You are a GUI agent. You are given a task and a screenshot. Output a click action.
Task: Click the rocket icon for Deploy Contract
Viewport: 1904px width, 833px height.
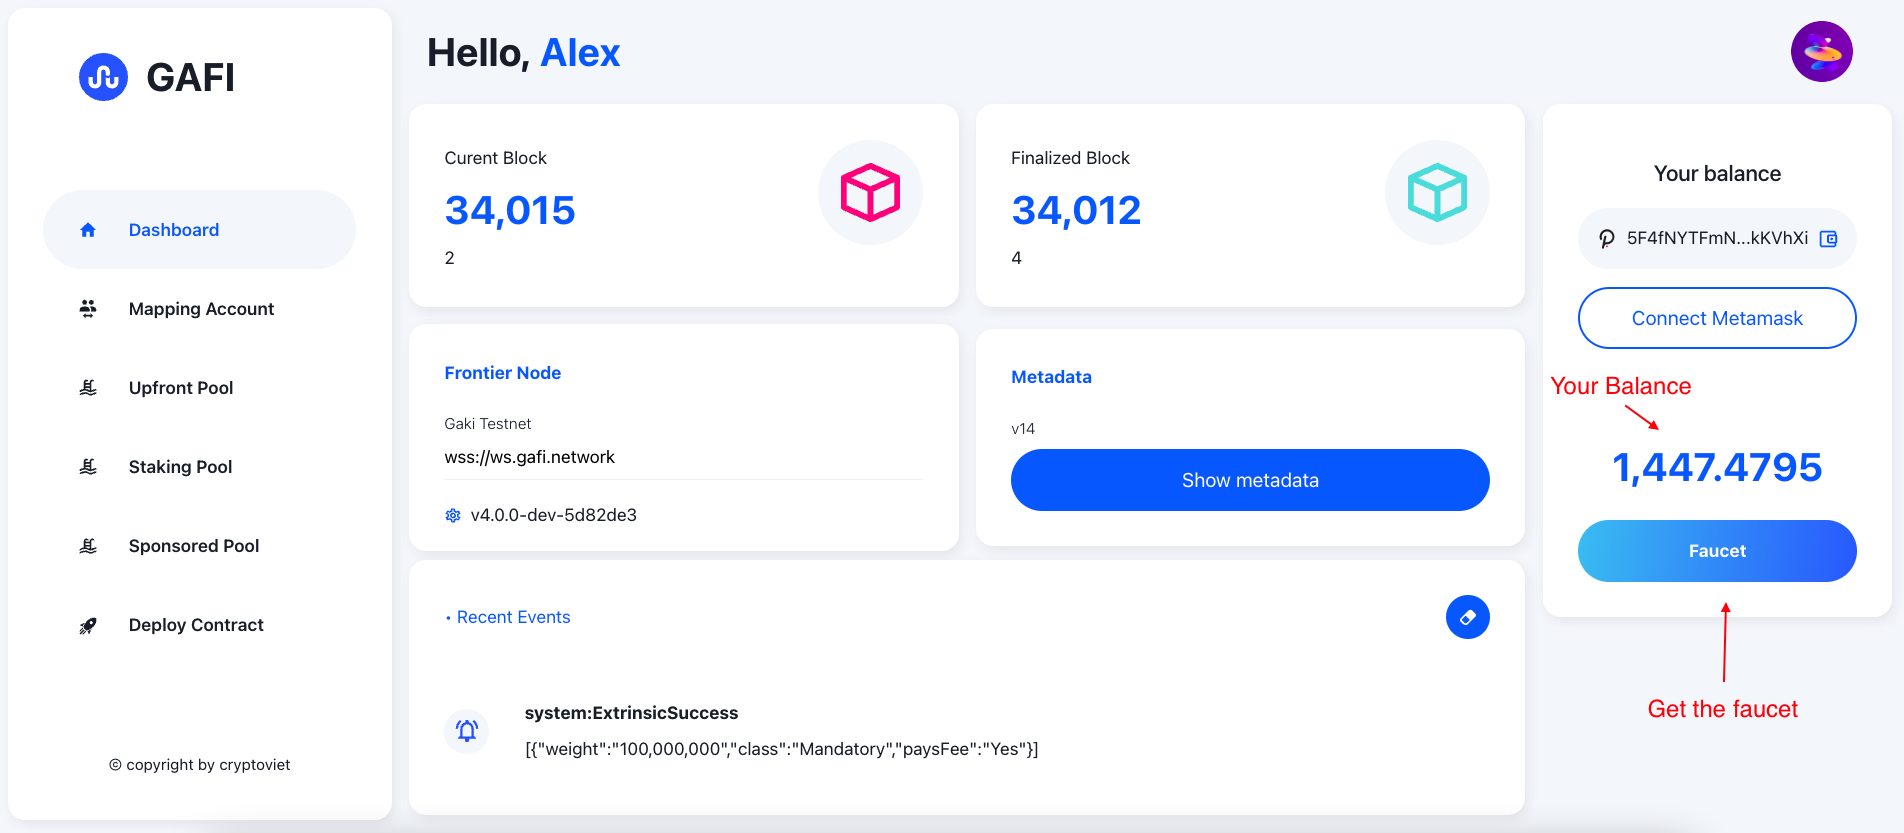click(88, 625)
